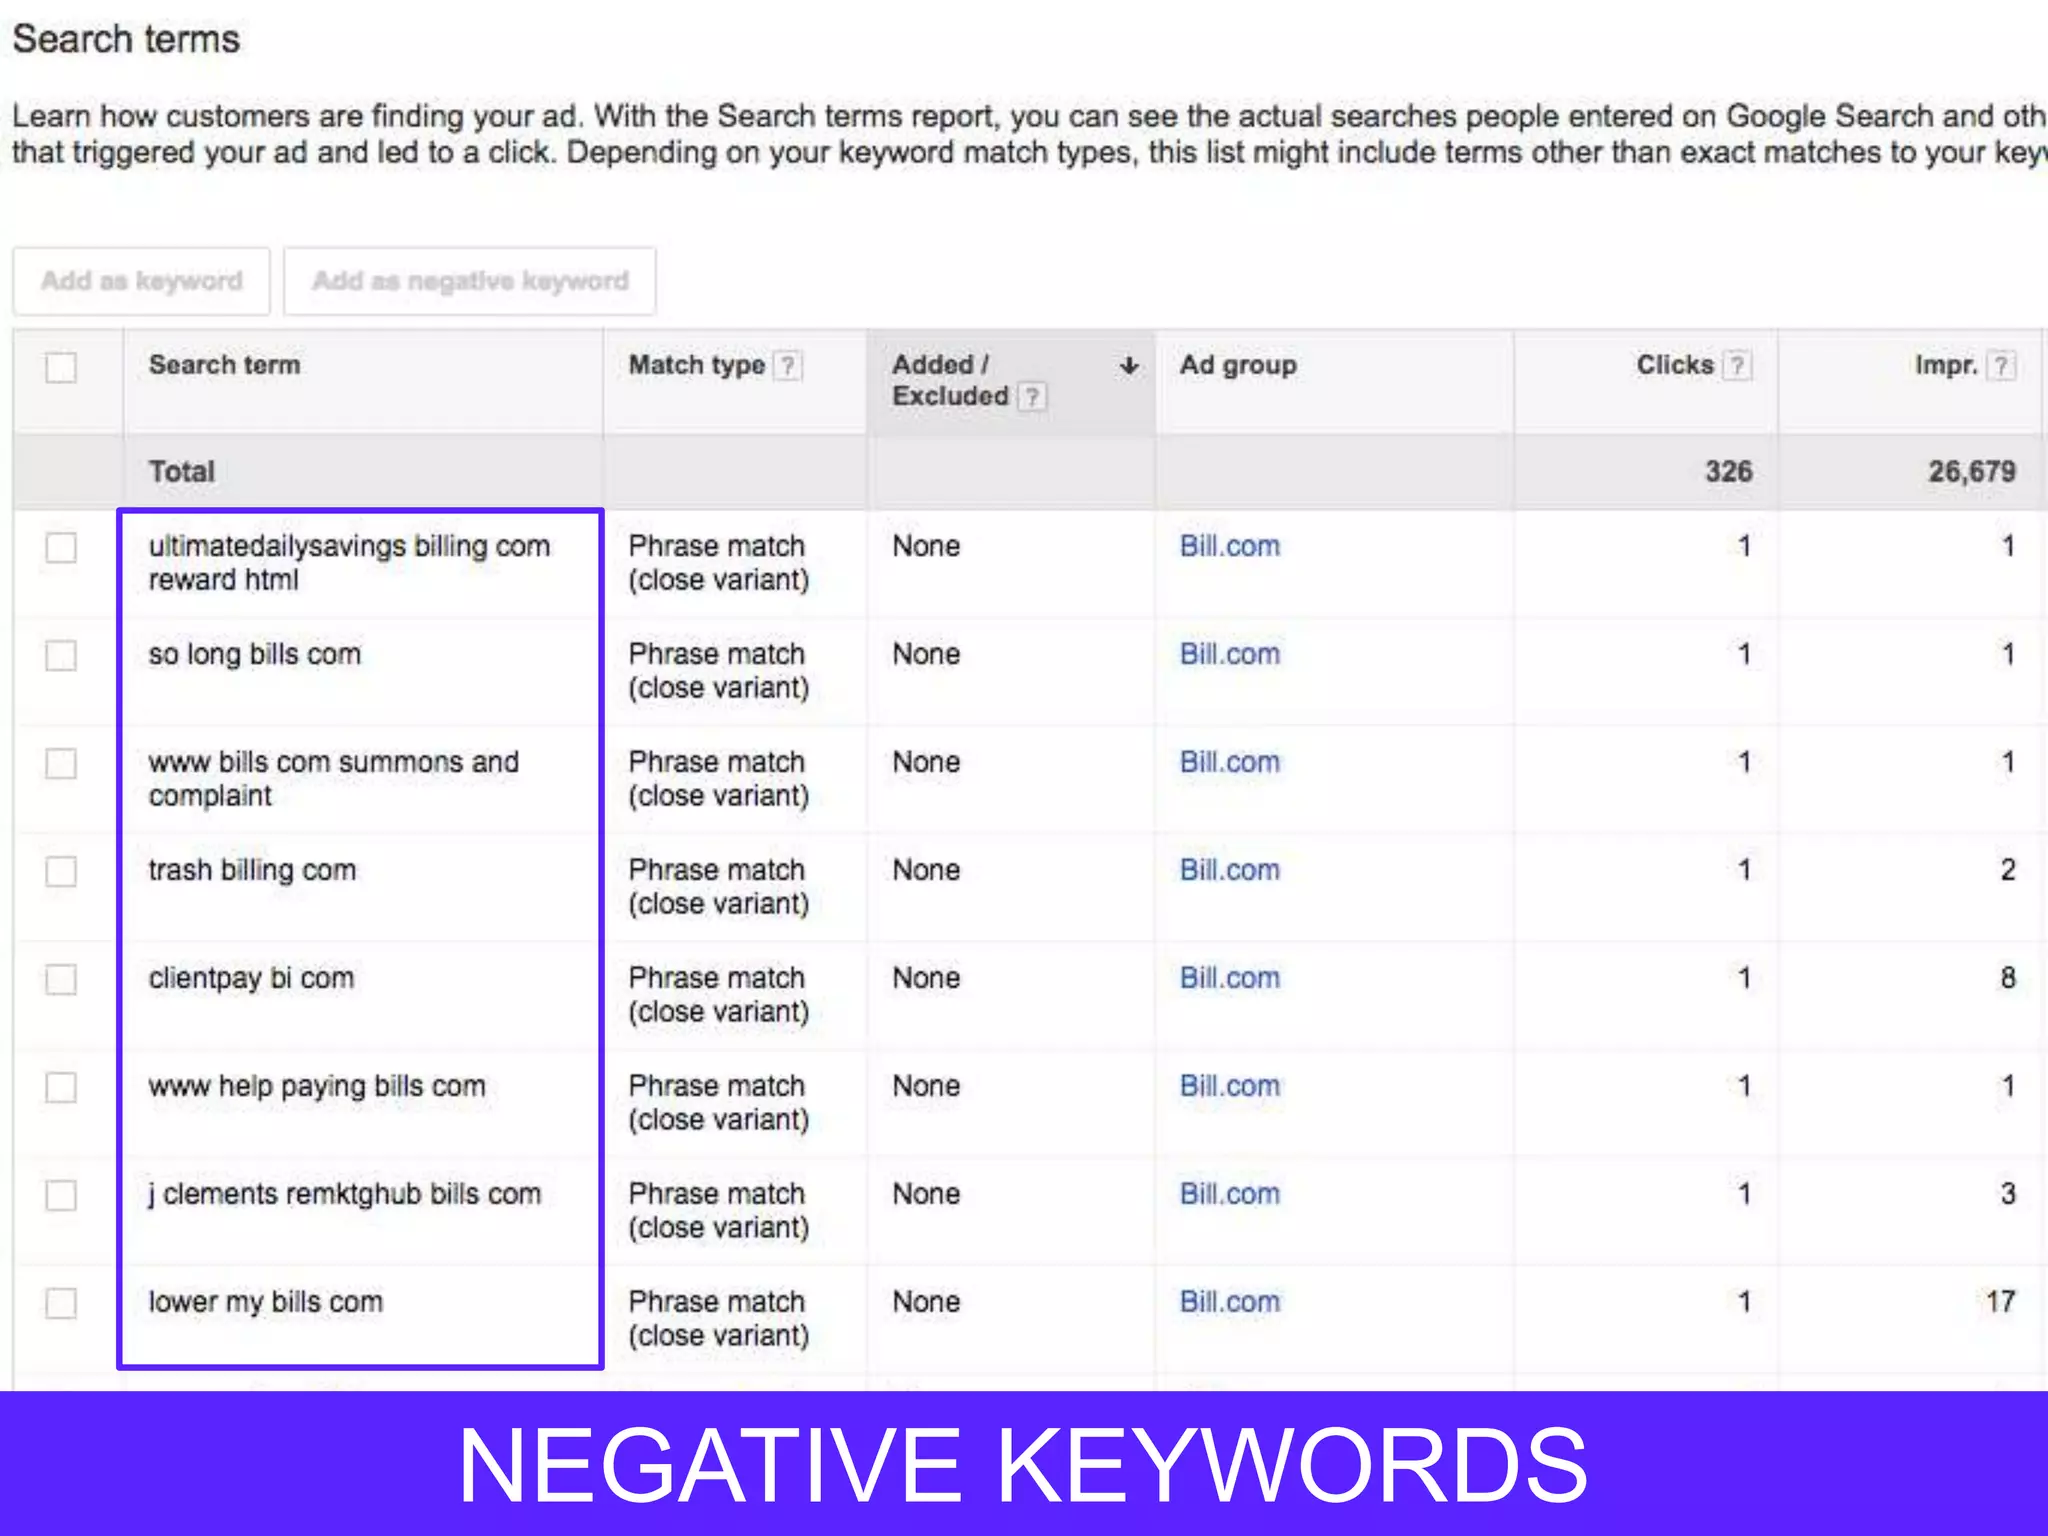This screenshot has height=1536, width=2048.
Task: Click the total clicks value 326
Action: click(x=1729, y=472)
